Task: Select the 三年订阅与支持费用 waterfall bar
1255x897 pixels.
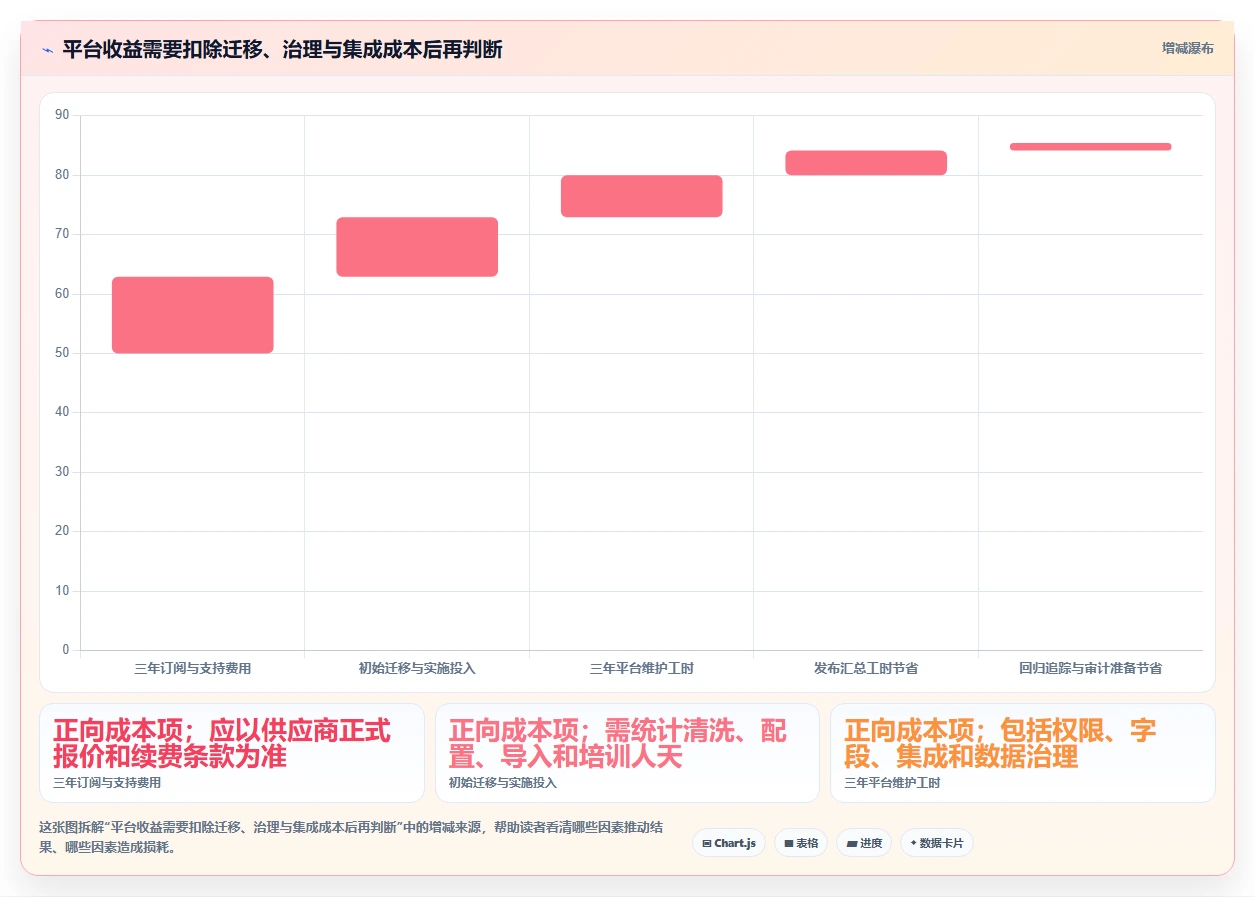Action: [193, 315]
